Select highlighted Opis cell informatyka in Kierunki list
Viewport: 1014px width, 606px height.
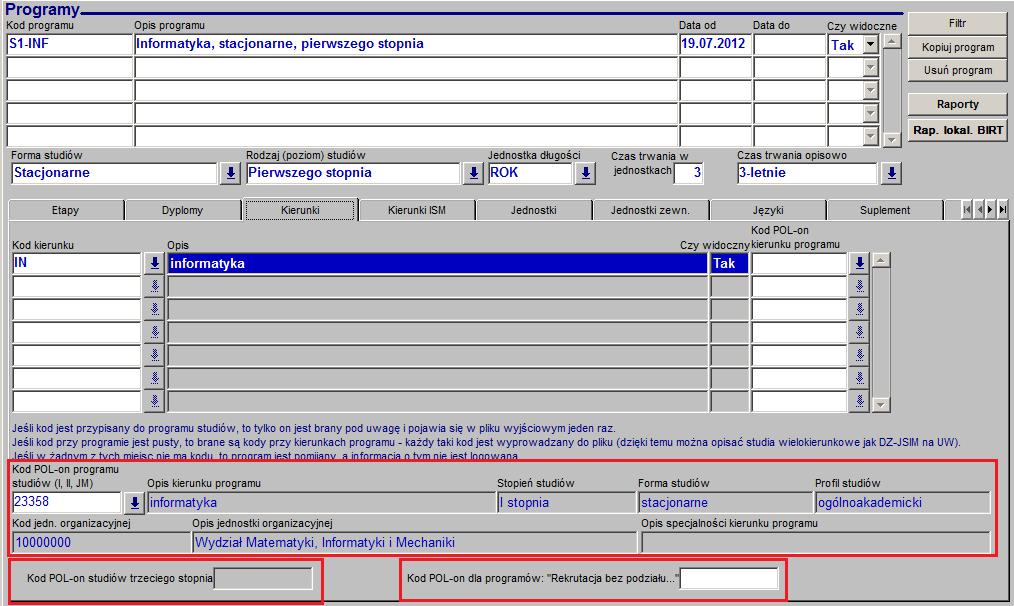point(437,263)
